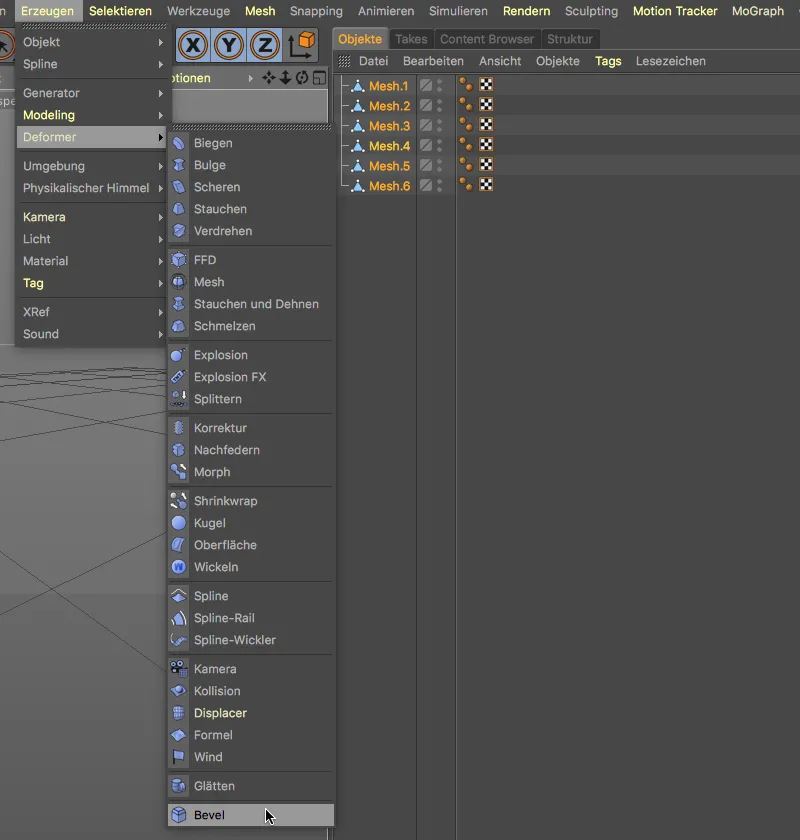Click Ansicht in the object manager
800x840 pixels.
[500, 61]
